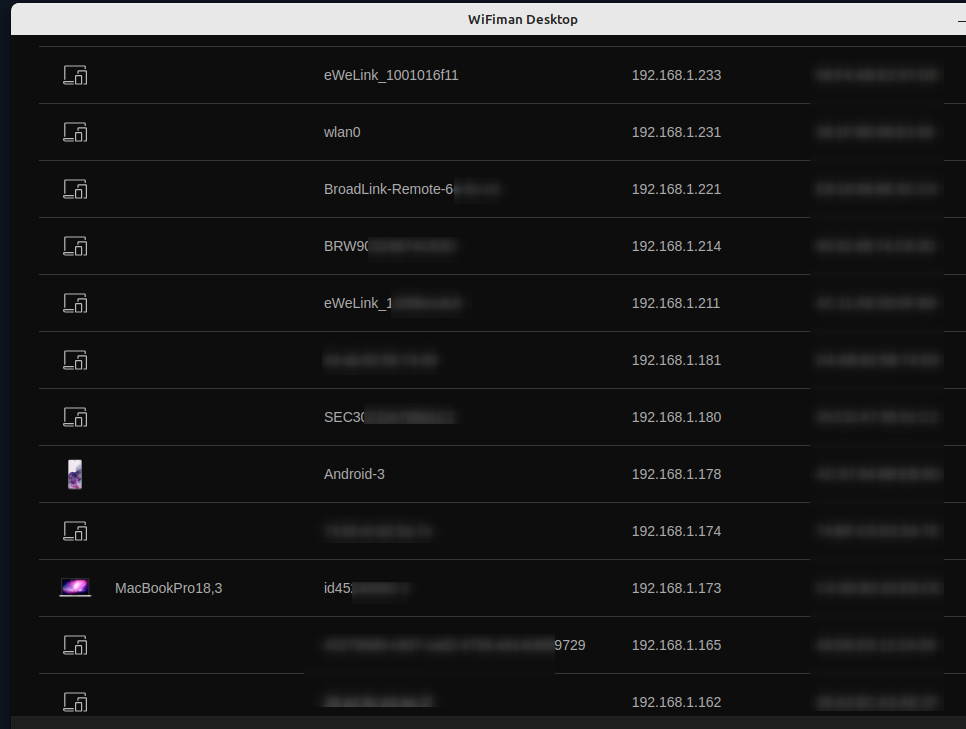Click device icon in 192.168.1.174 row
Image resolution: width=966 pixels, height=729 pixels.
coord(75,531)
